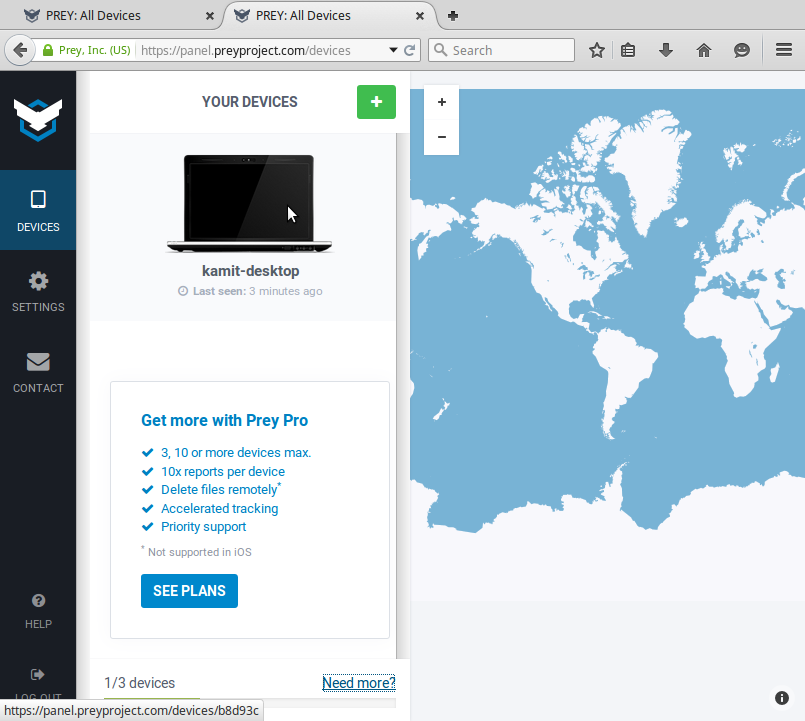Click the See Plans button

click(189, 591)
